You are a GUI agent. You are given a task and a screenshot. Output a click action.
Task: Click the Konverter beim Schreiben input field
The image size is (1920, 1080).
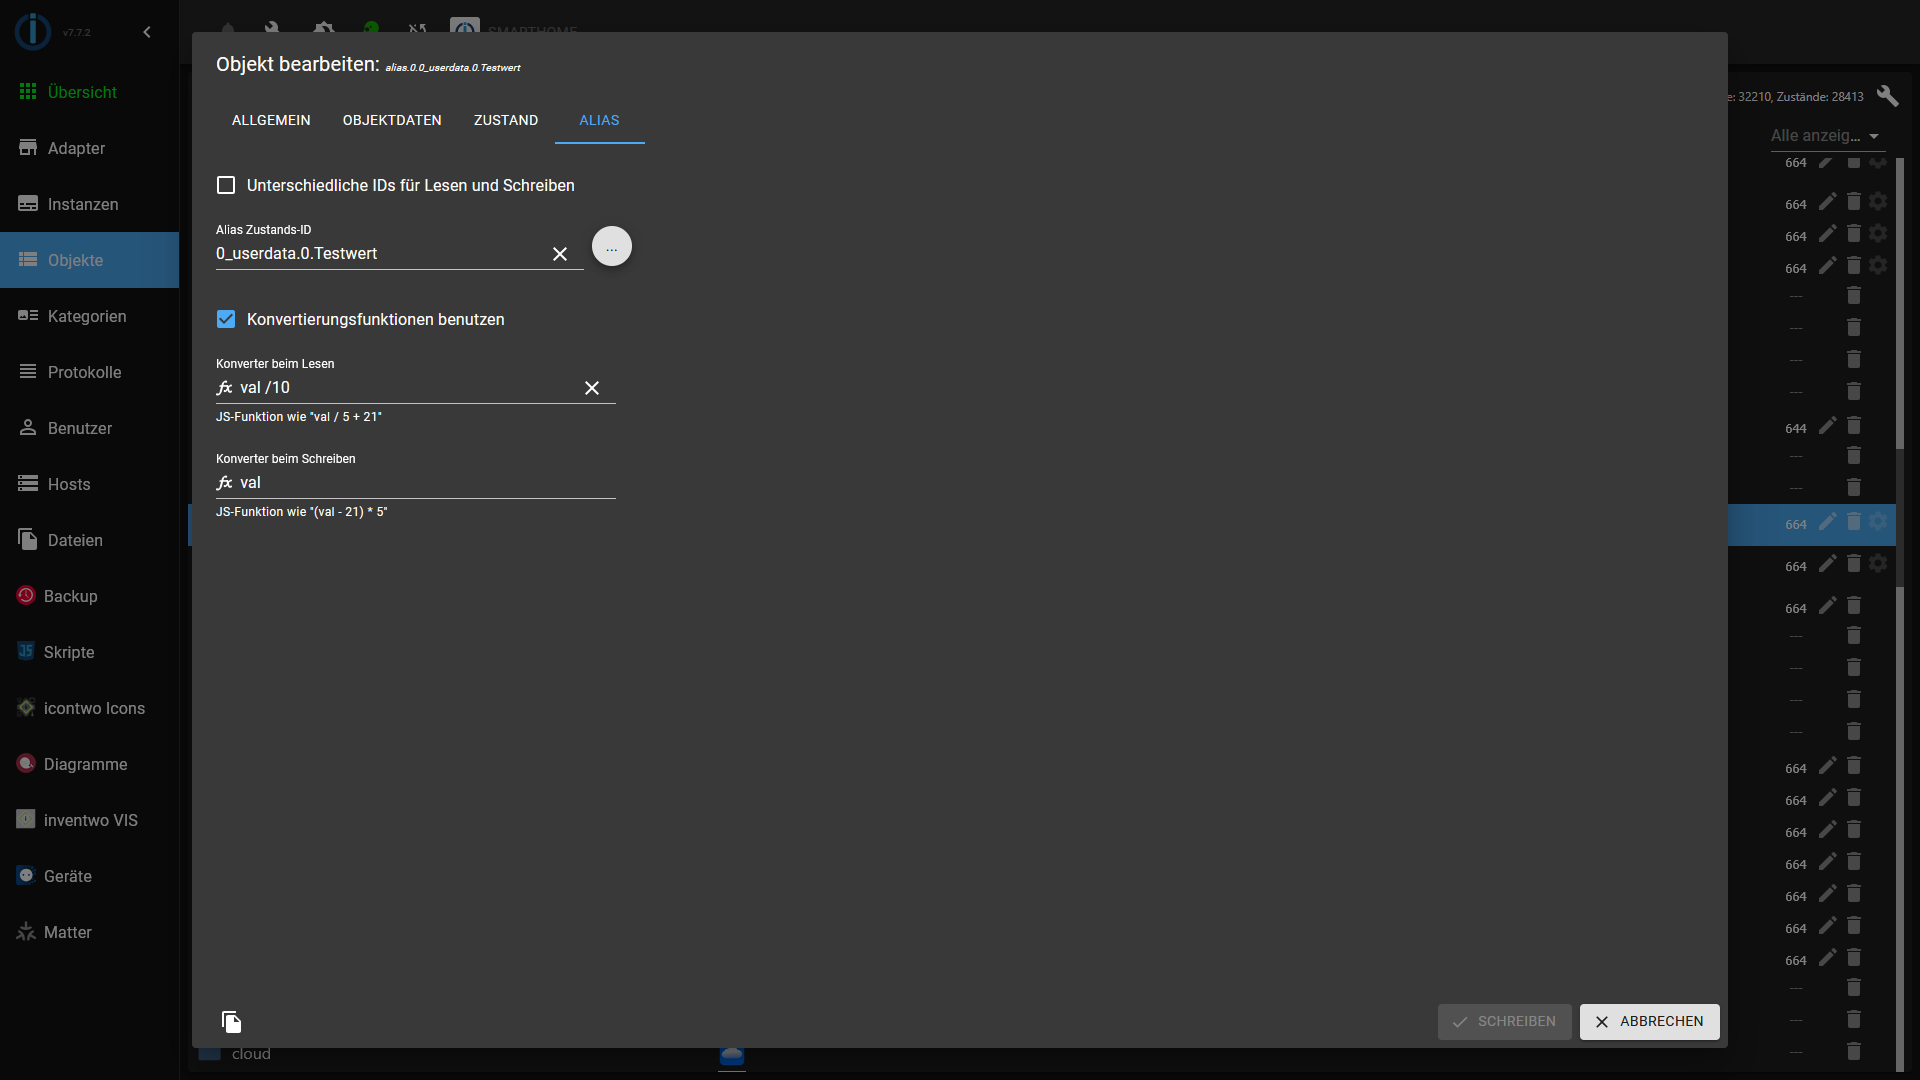tap(420, 483)
